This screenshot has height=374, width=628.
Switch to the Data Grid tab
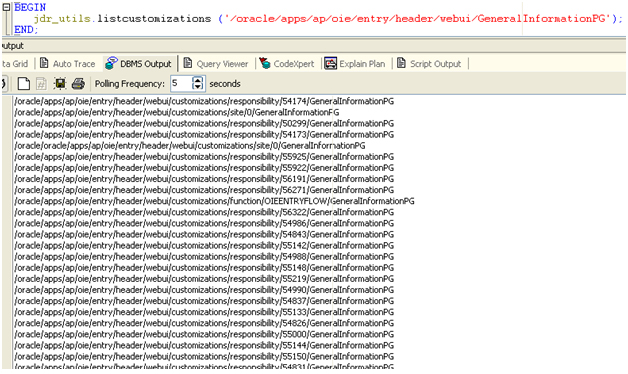[x=15, y=64]
